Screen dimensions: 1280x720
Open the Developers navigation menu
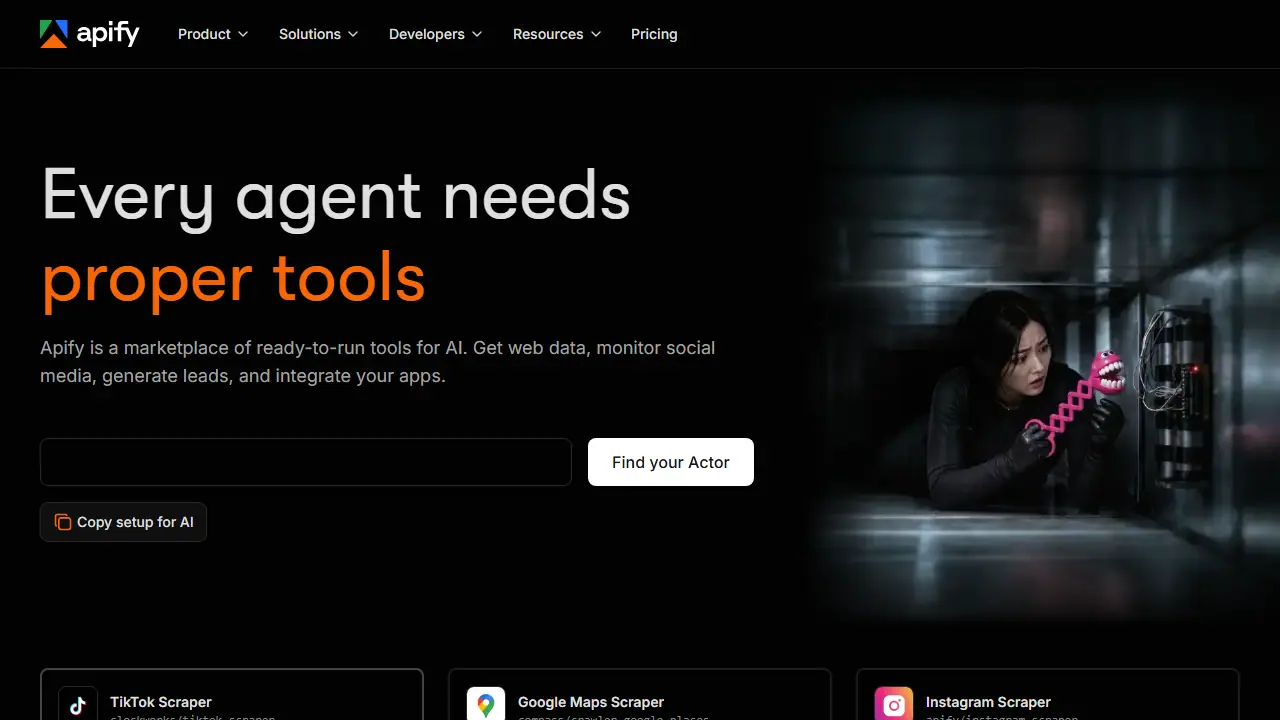coord(435,34)
